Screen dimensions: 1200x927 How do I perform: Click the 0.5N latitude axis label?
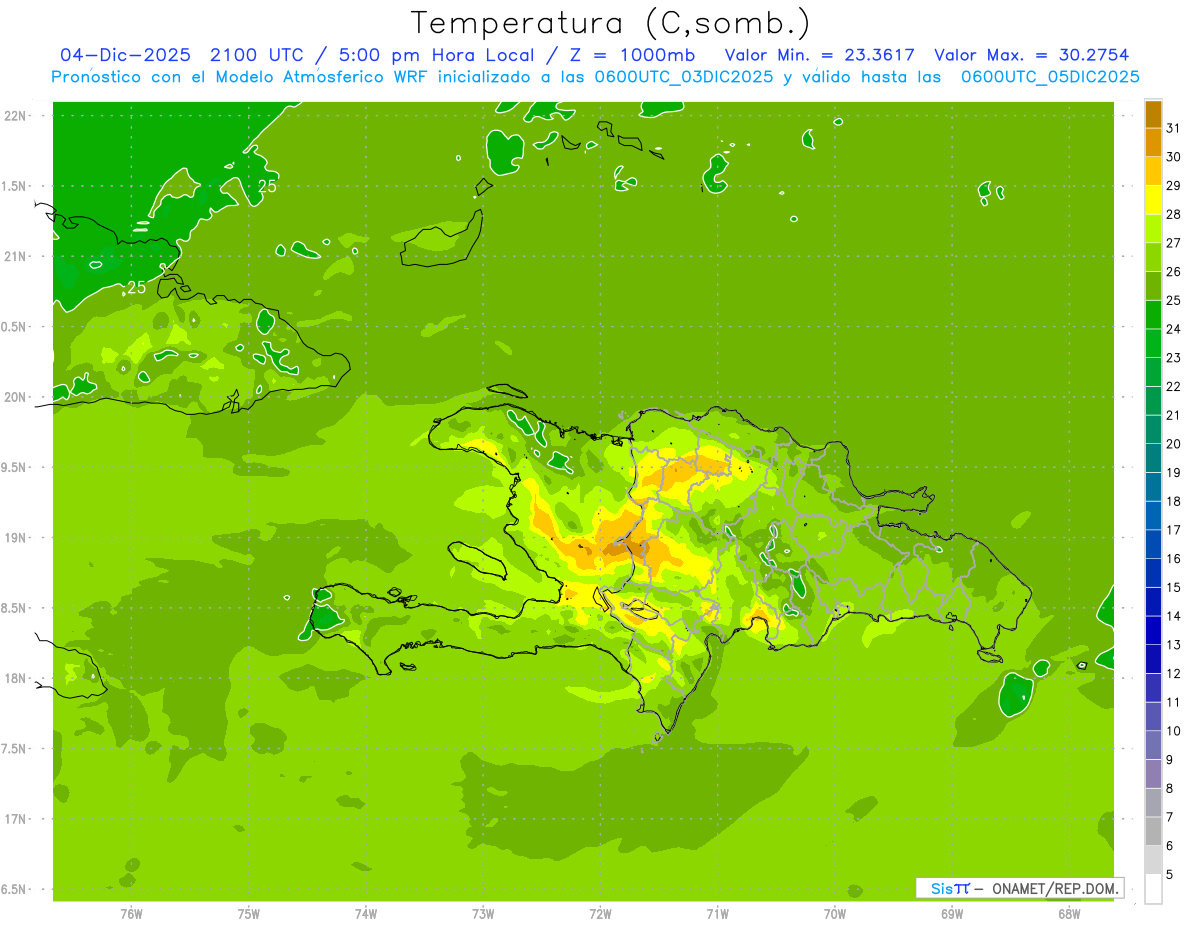[14, 326]
